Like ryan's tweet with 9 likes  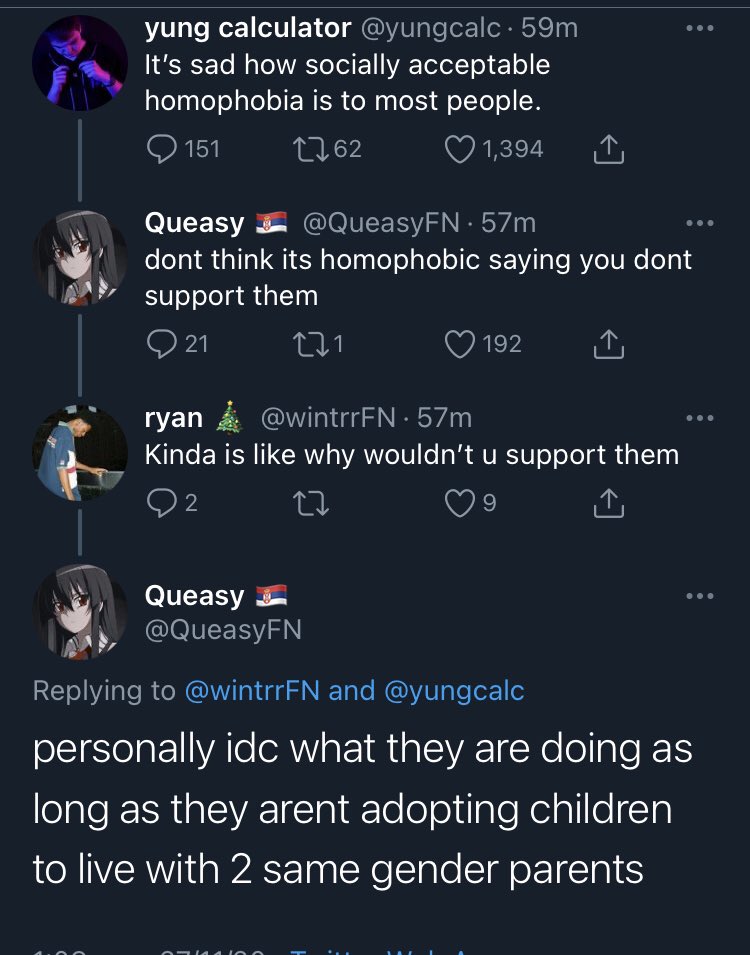coord(460,504)
